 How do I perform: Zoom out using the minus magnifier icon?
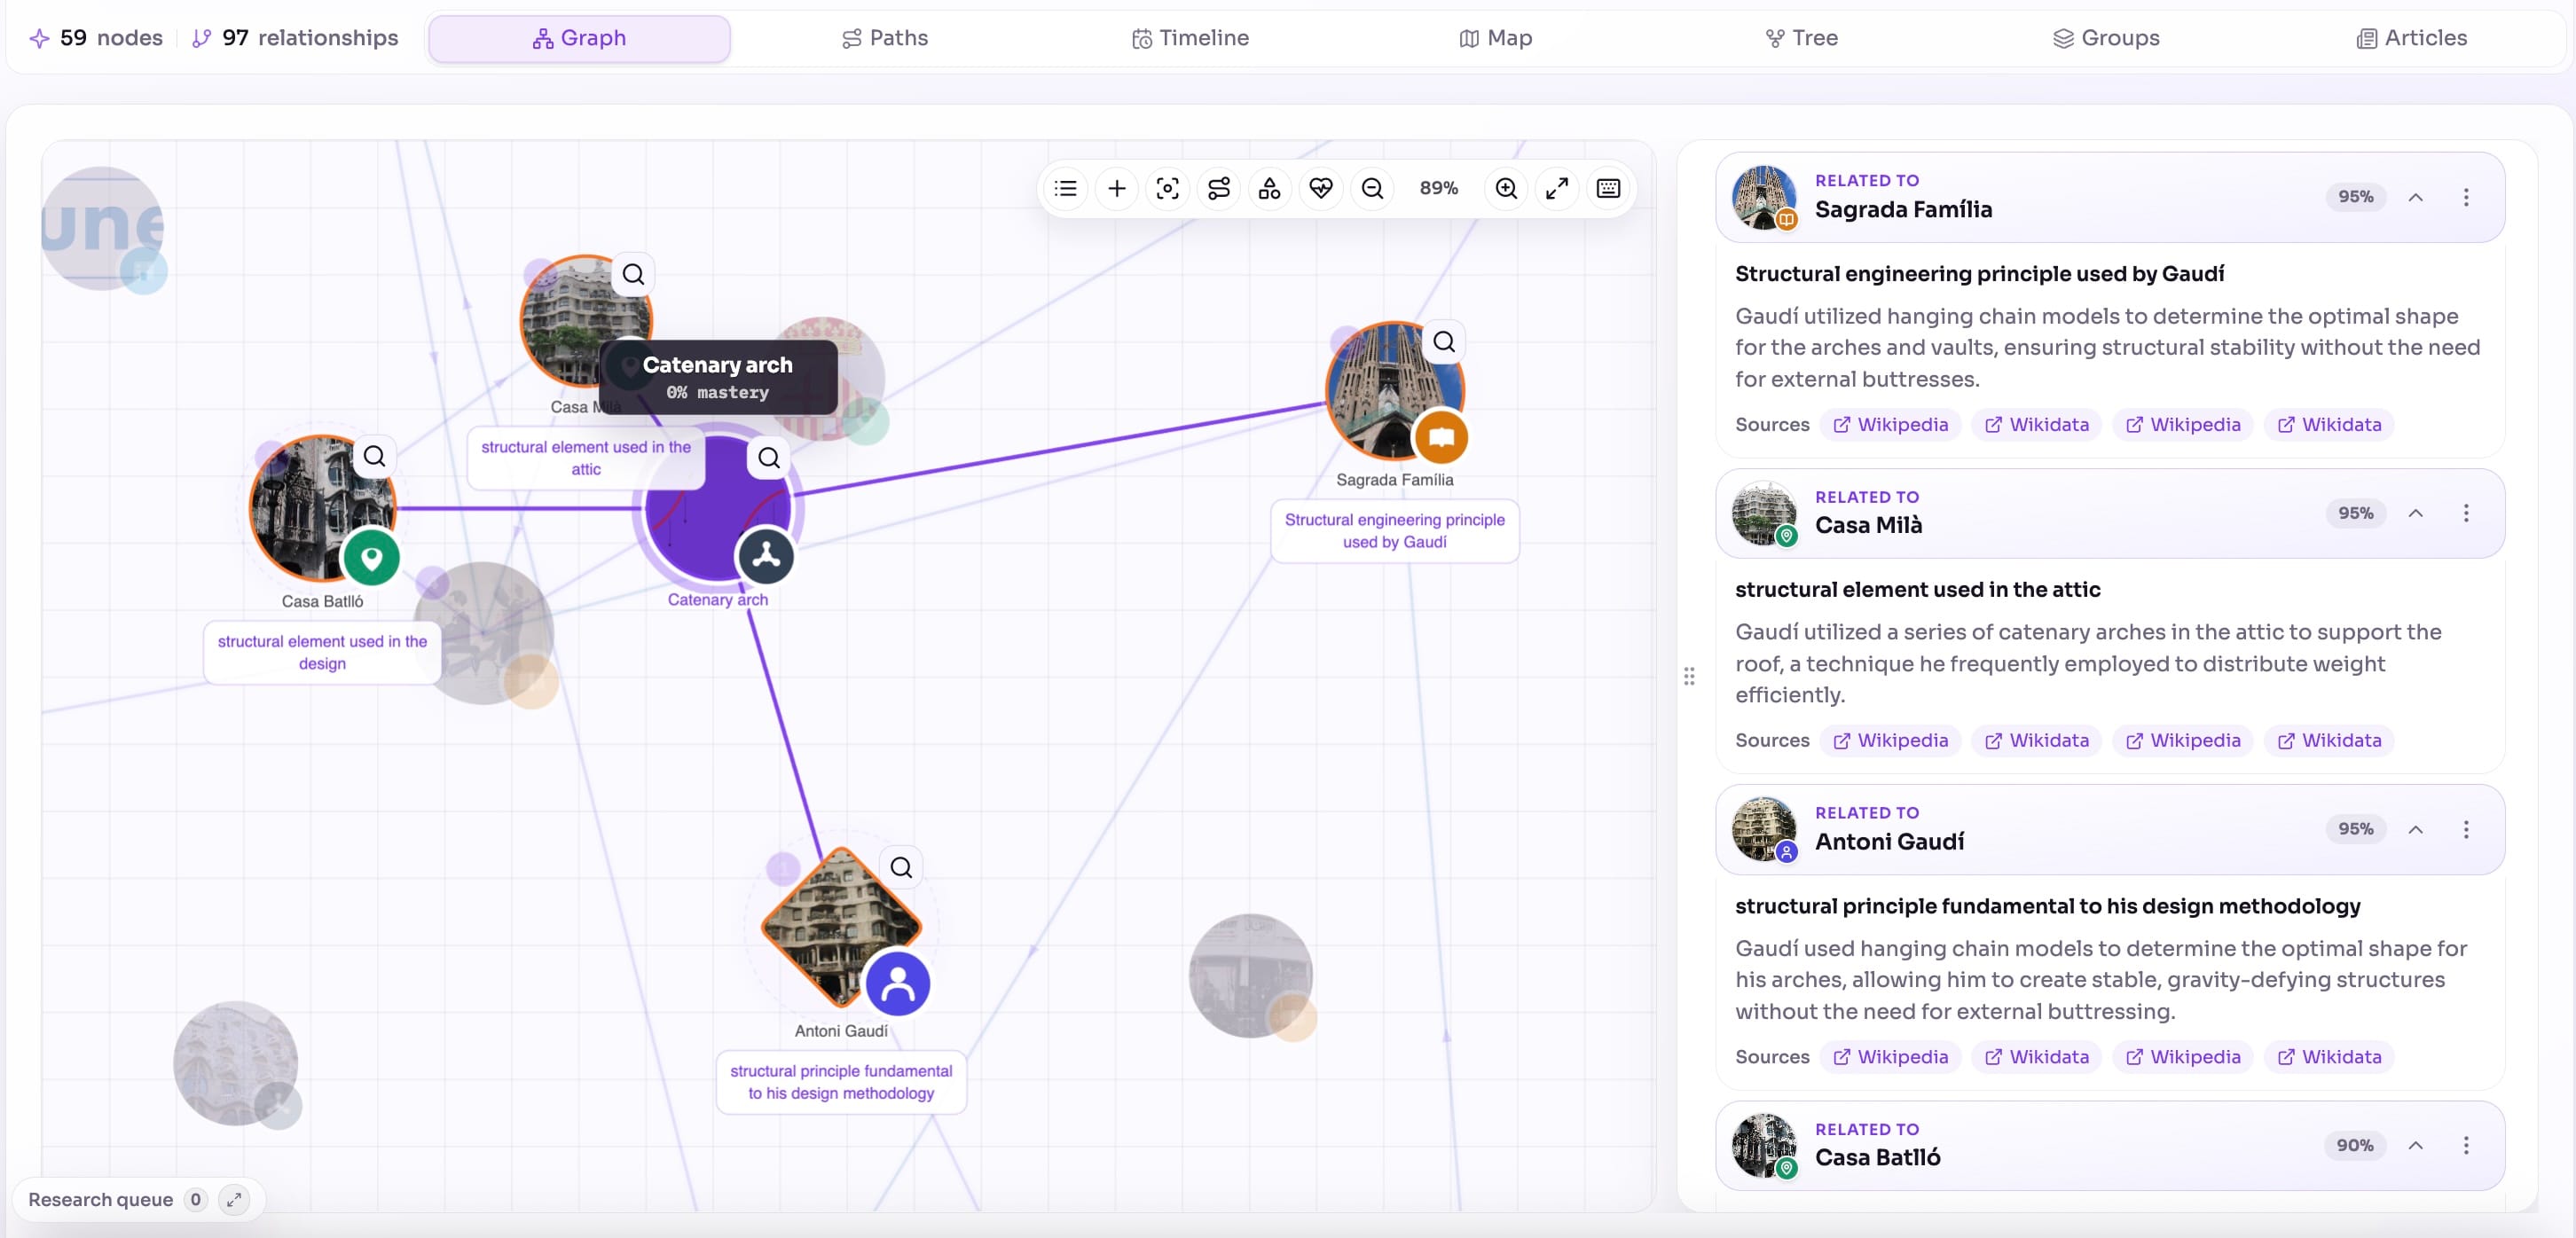click(1373, 188)
